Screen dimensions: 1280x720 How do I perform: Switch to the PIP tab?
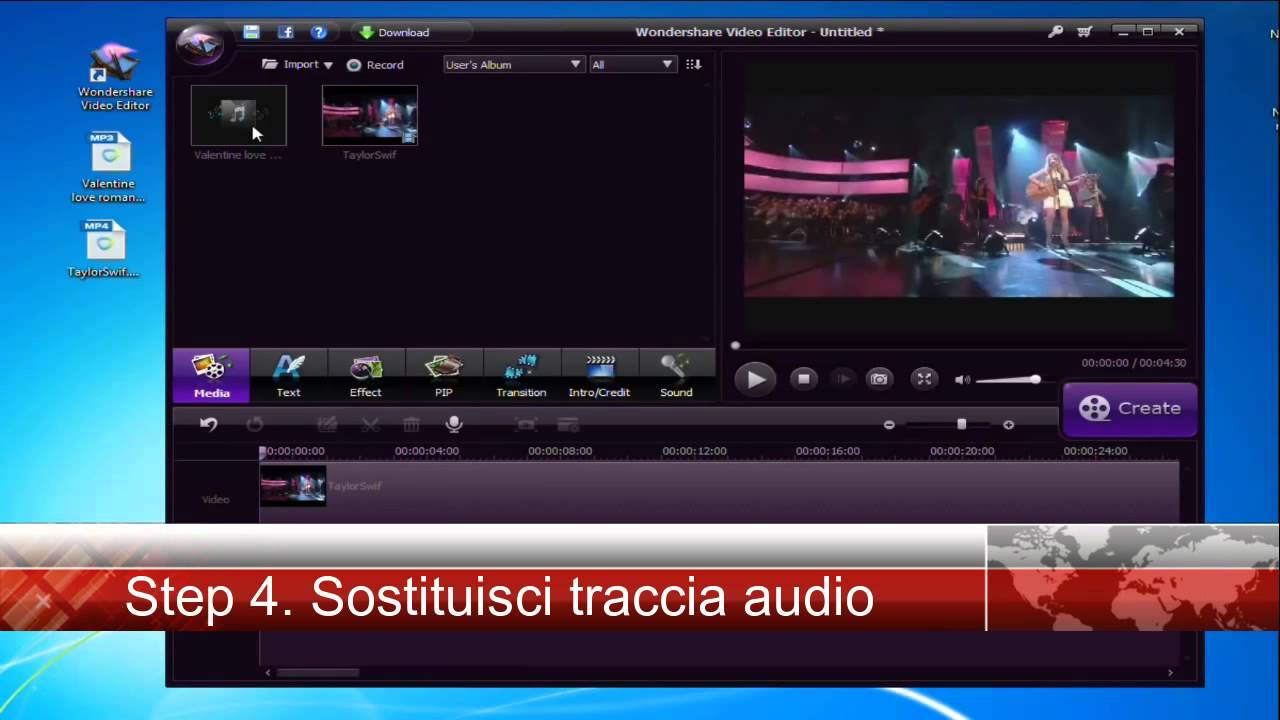pyautogui.click(x=443, y=375)
